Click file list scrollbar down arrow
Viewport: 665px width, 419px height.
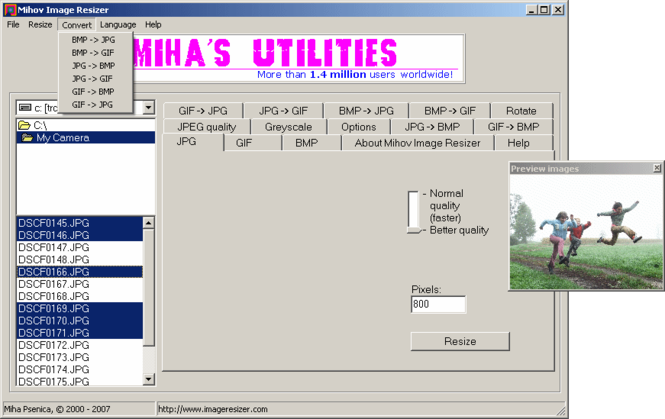click(x=148, y=379)
